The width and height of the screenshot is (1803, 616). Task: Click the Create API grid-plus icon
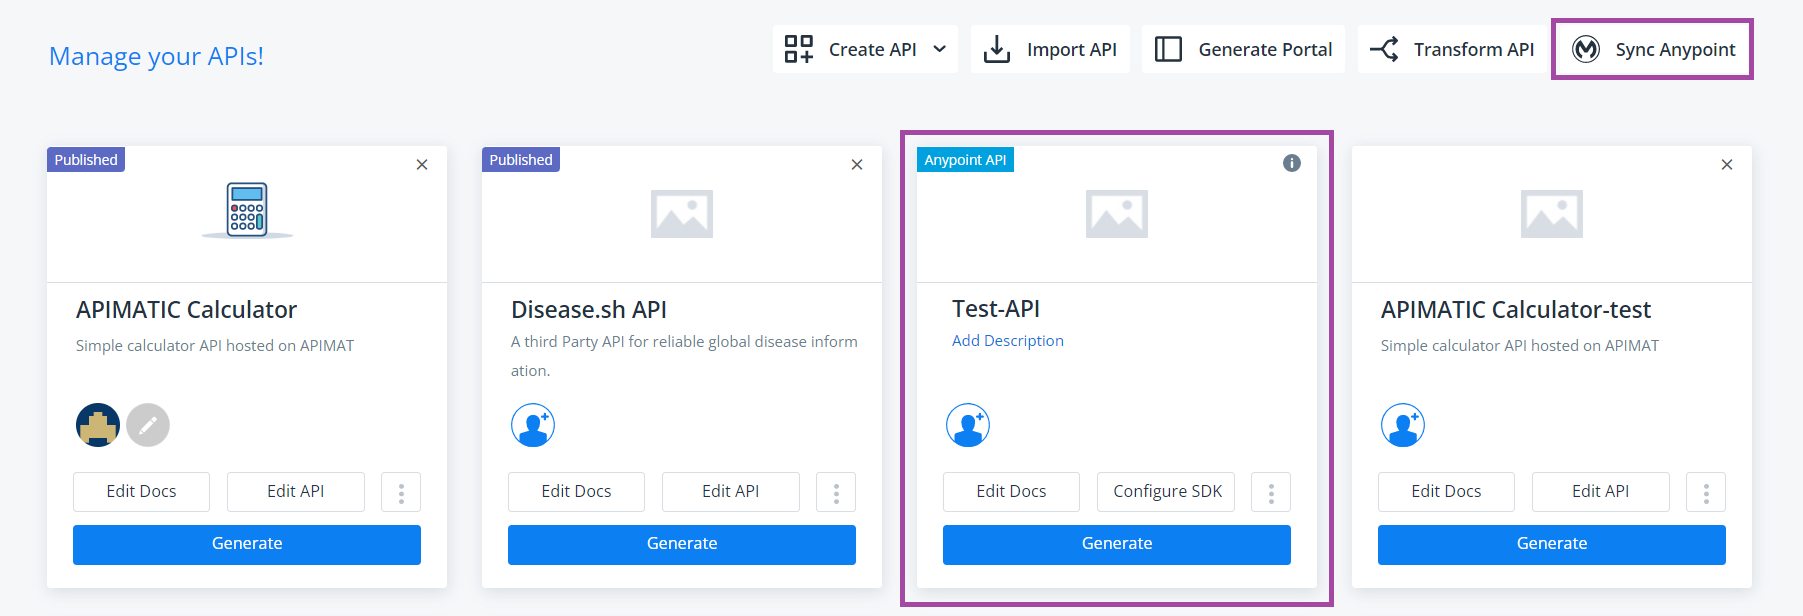pyautogui.click(x=798, y=49)
